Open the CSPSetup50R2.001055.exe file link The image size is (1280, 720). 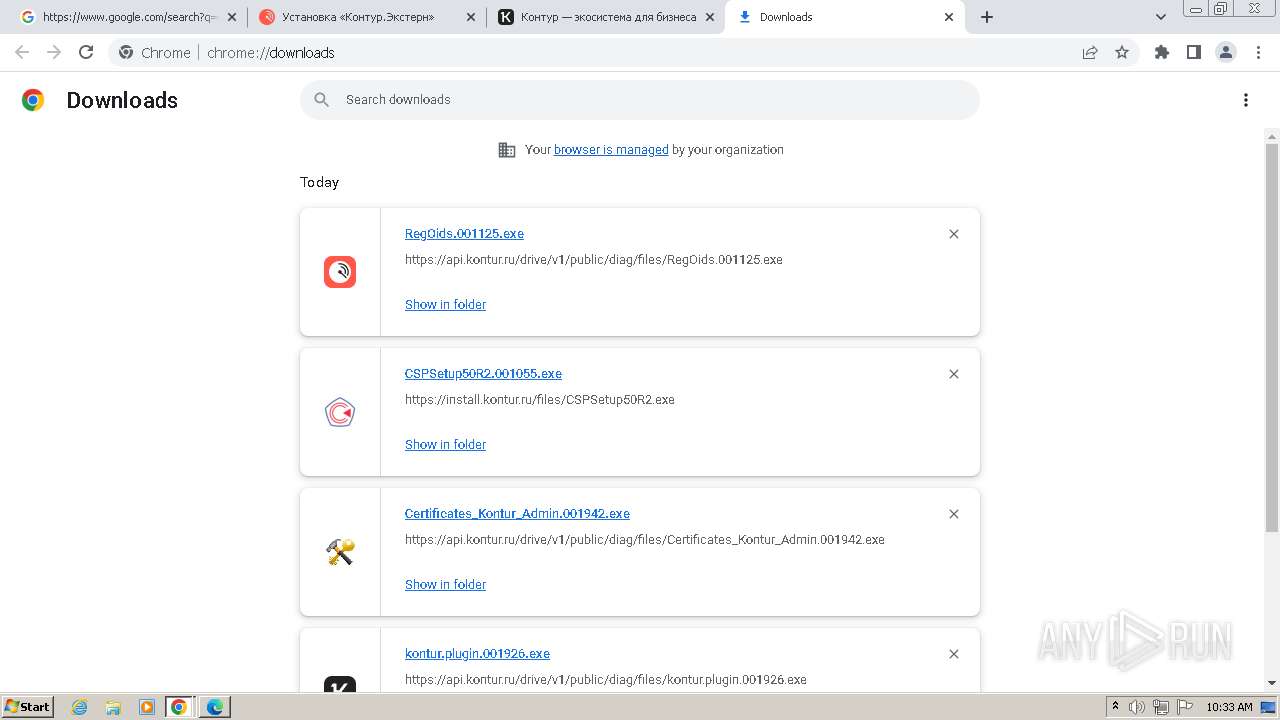point(483,373)
